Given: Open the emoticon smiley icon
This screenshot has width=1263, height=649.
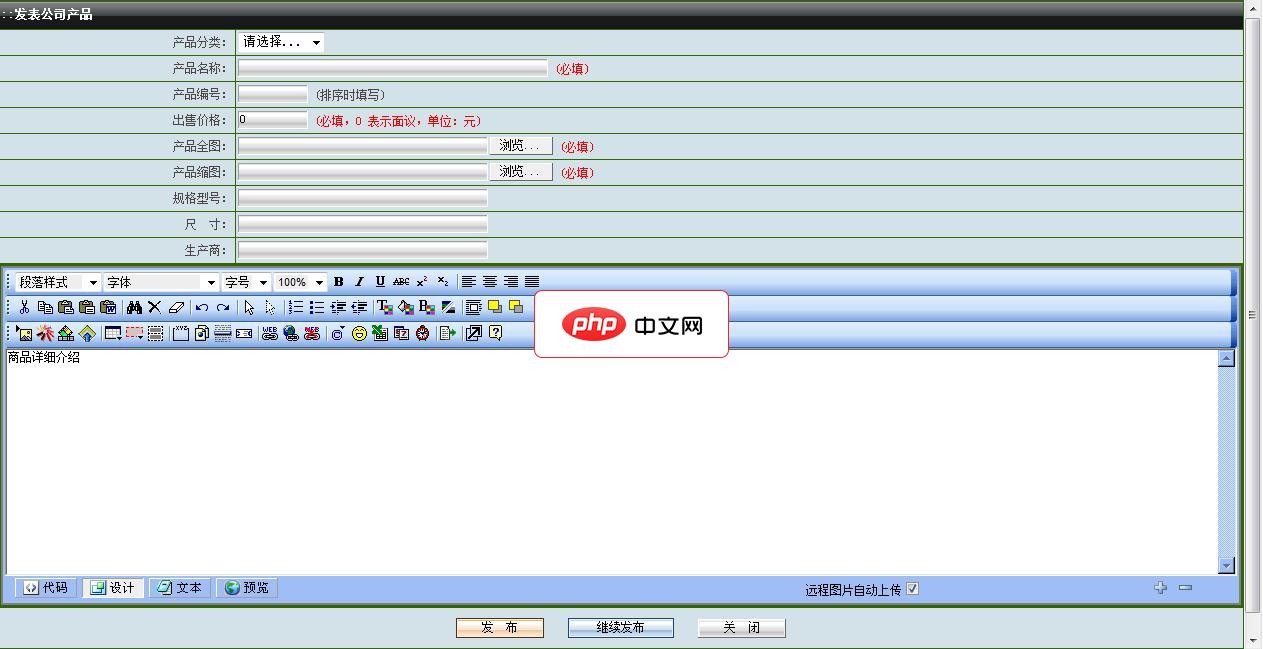Looking at the screenshot, I should 359,333.
